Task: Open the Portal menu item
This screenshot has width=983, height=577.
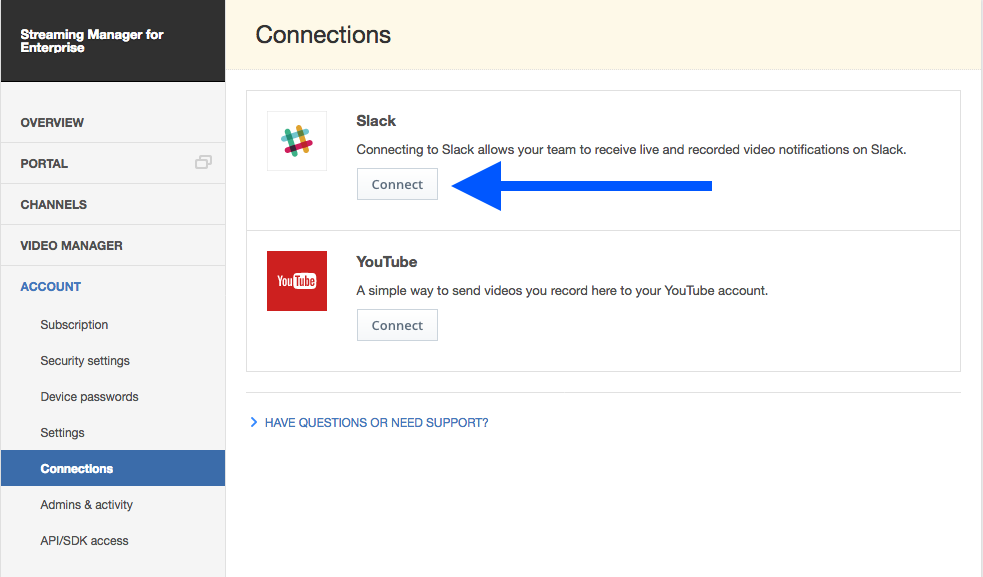Action: point(113,163)
